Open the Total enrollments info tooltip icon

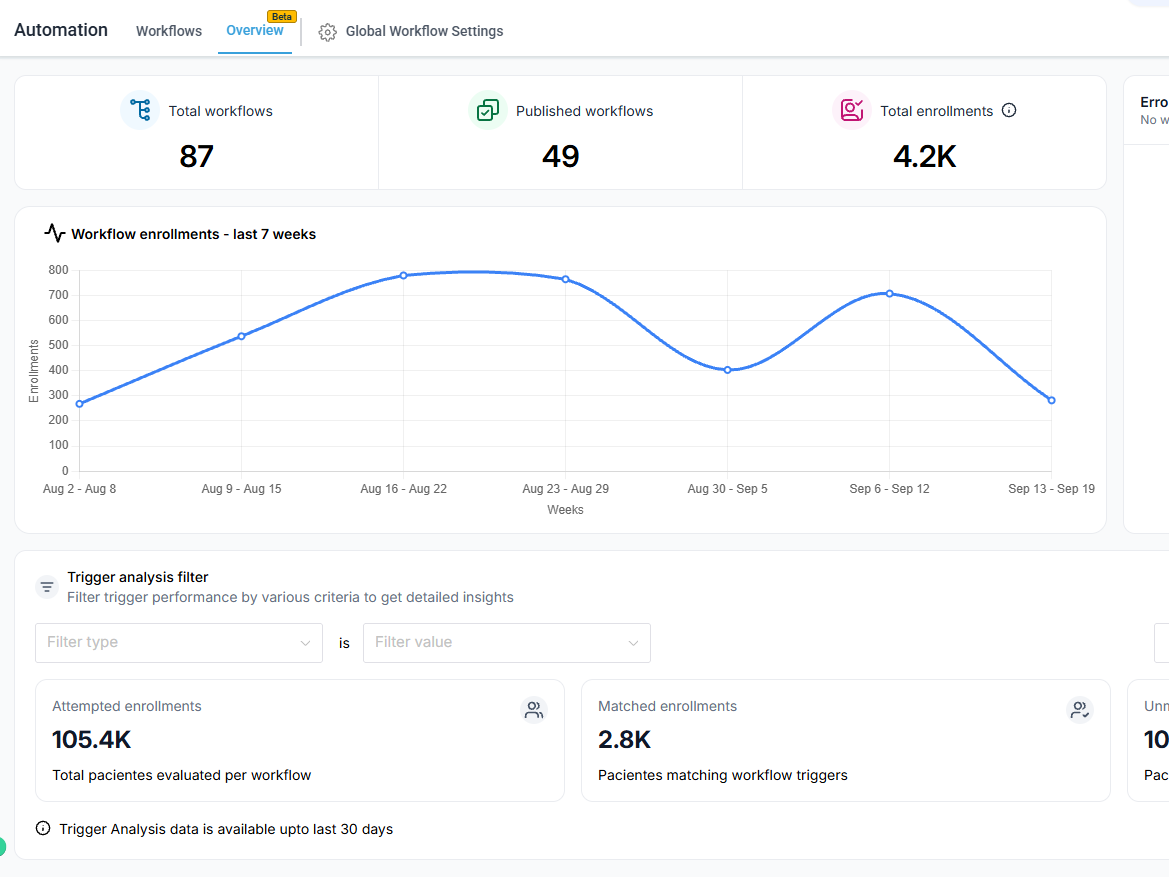click(1009, 110)
